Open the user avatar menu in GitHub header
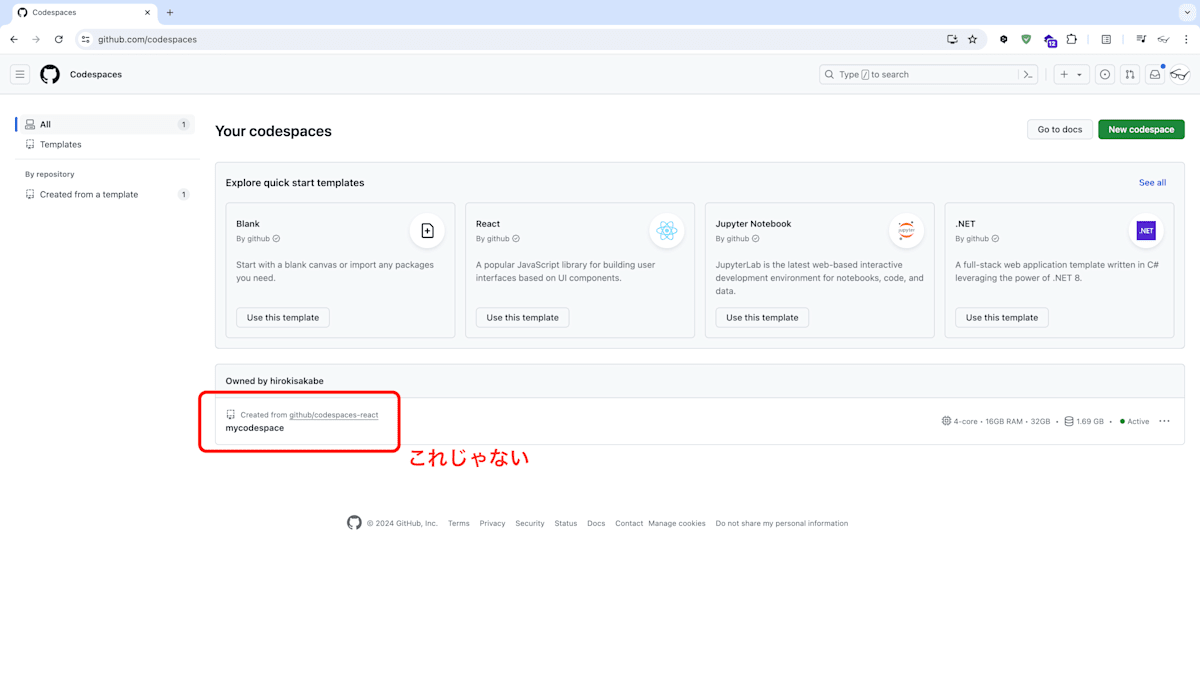This screenshot has height=675, width=1200. 1180,74
